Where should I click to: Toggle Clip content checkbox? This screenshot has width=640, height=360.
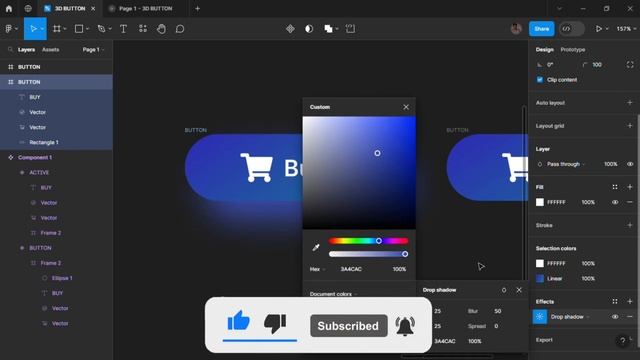540,80
